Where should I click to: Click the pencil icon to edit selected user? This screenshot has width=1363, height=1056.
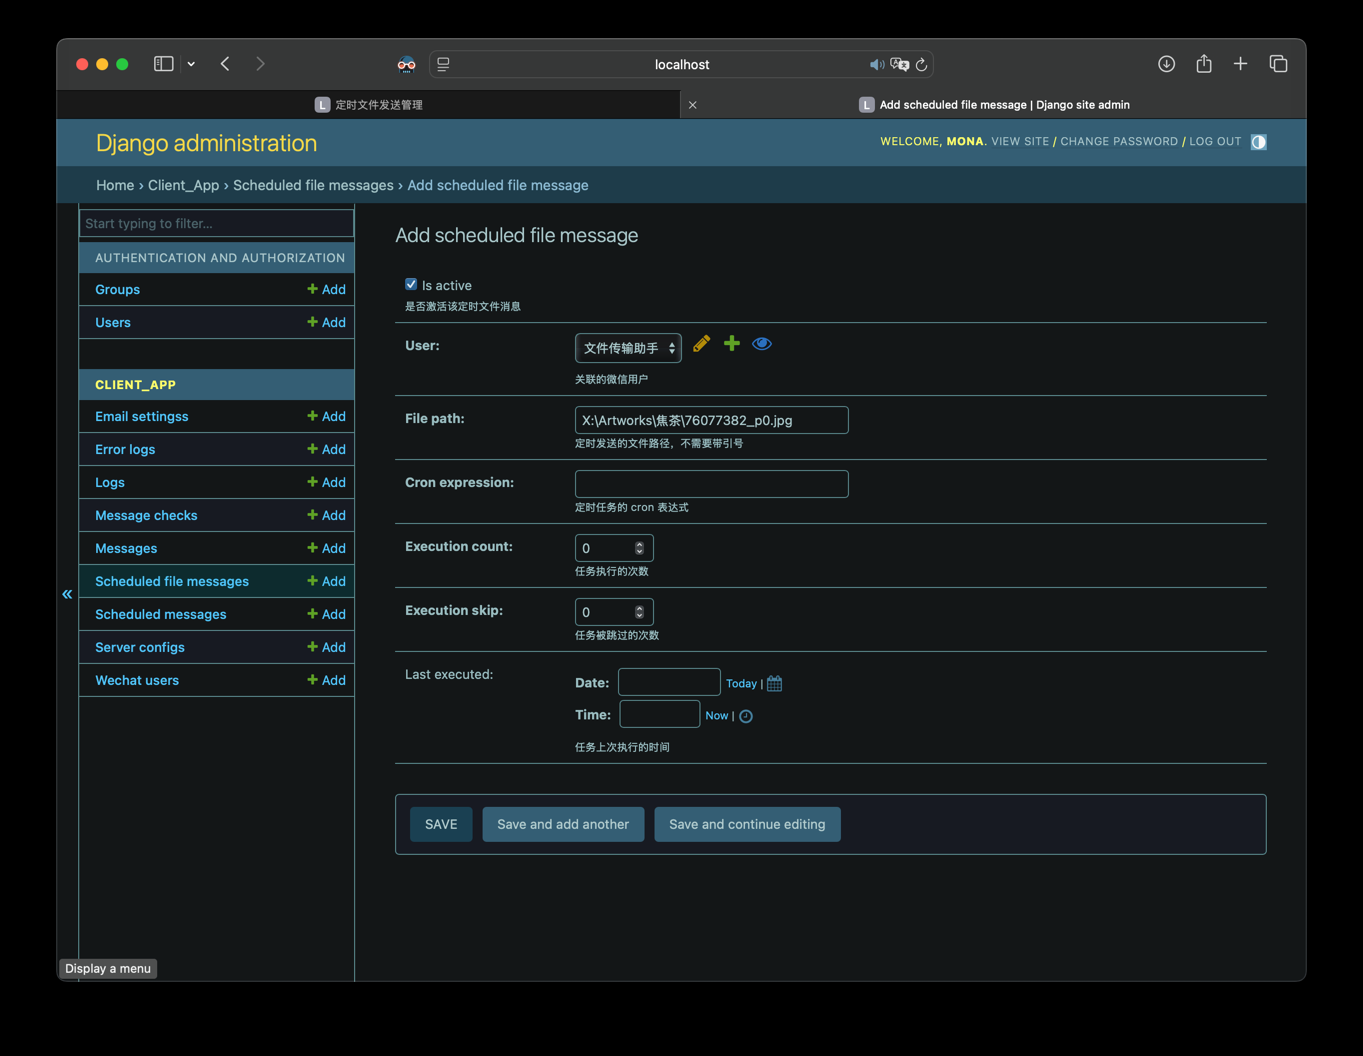coord(701,344)
